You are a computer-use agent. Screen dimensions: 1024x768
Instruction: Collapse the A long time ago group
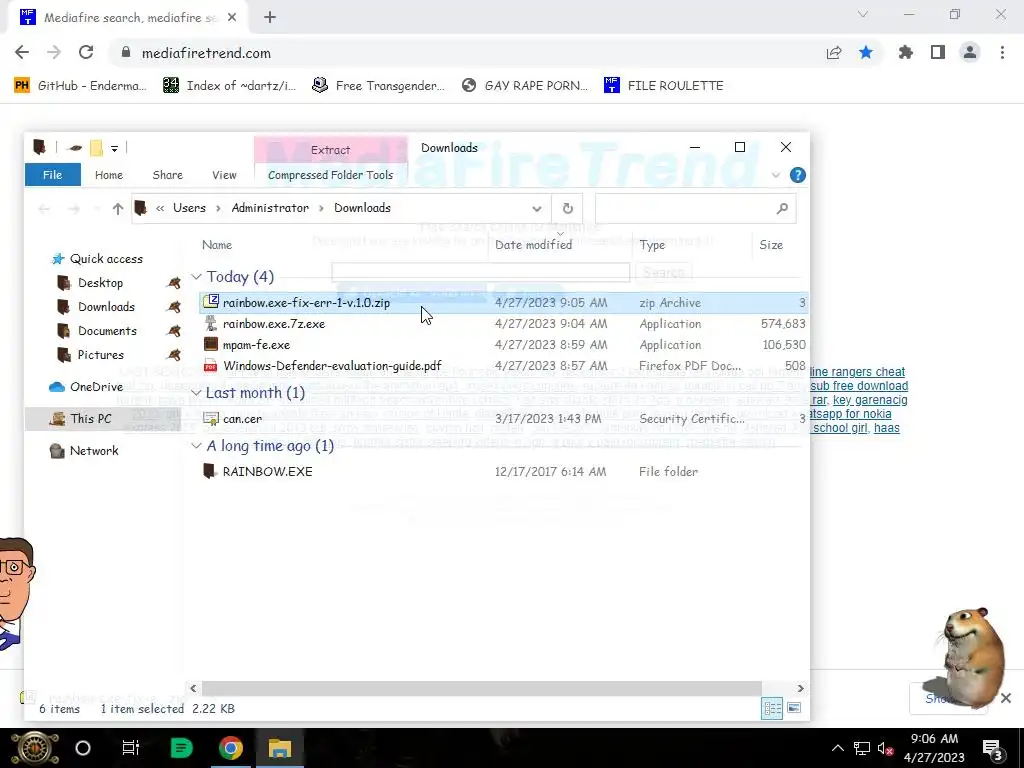[196, 446]
